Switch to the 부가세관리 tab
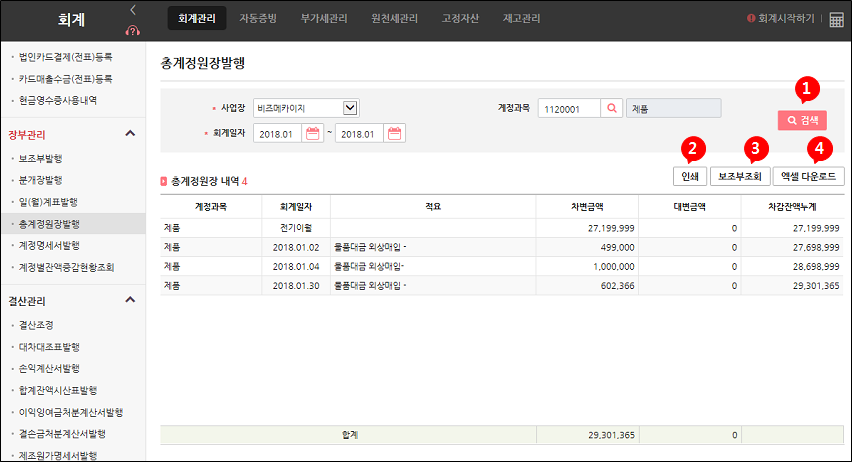The width and height of the screenshot is (852, 462). (324, 18)
